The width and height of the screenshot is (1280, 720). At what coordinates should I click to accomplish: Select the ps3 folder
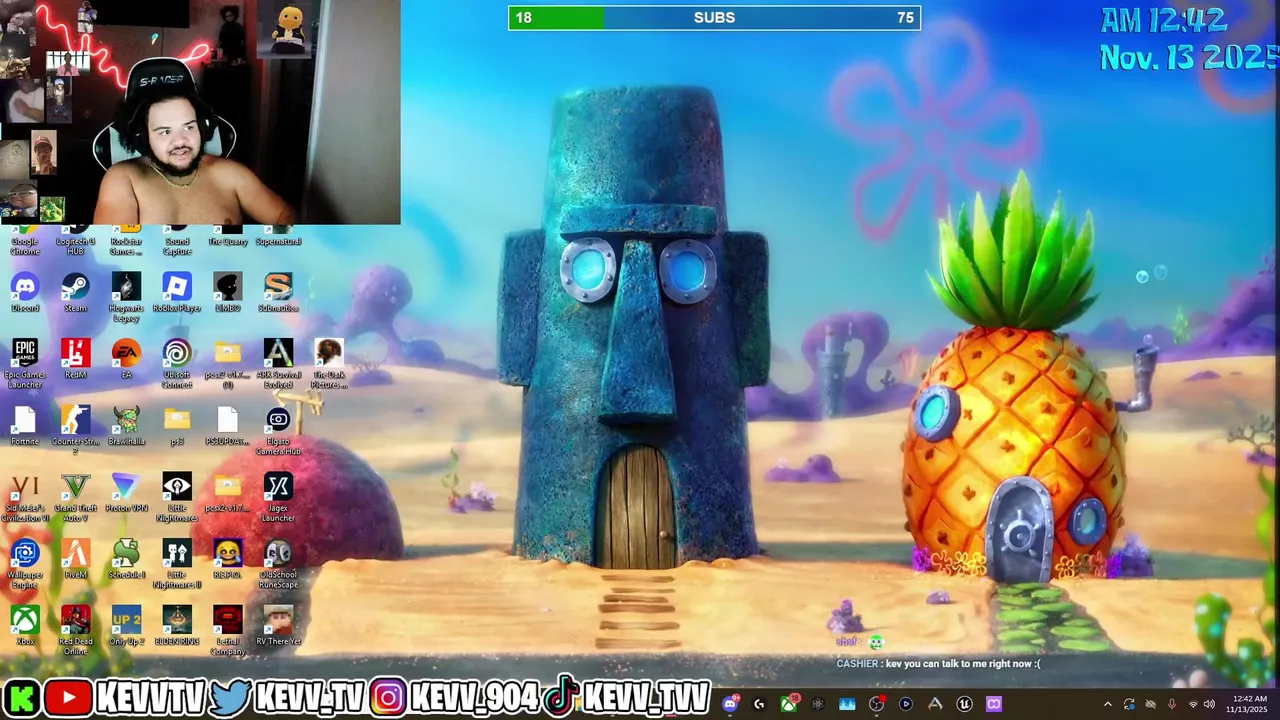click(177, 426)
